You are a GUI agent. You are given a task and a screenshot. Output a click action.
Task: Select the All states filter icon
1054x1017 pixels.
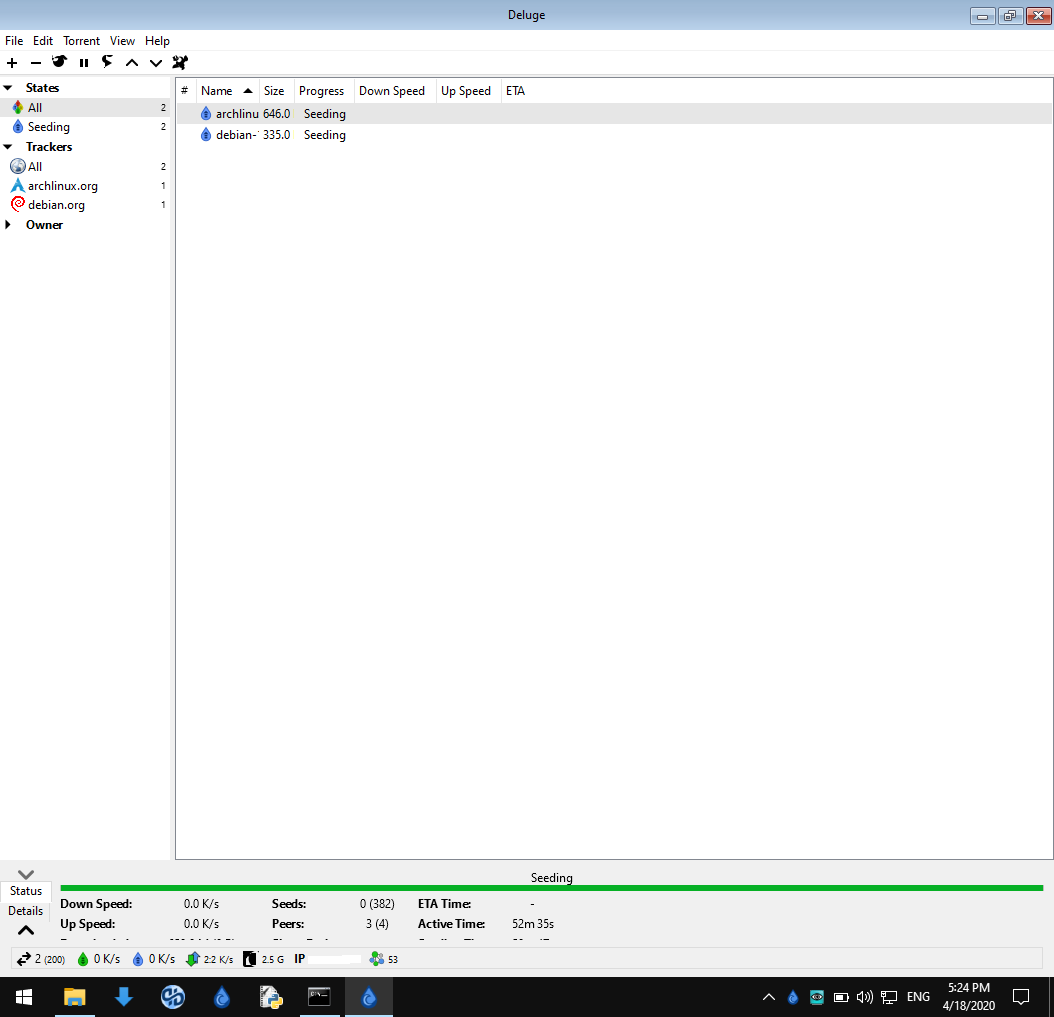pyautogui.click(x=18, y=108)
